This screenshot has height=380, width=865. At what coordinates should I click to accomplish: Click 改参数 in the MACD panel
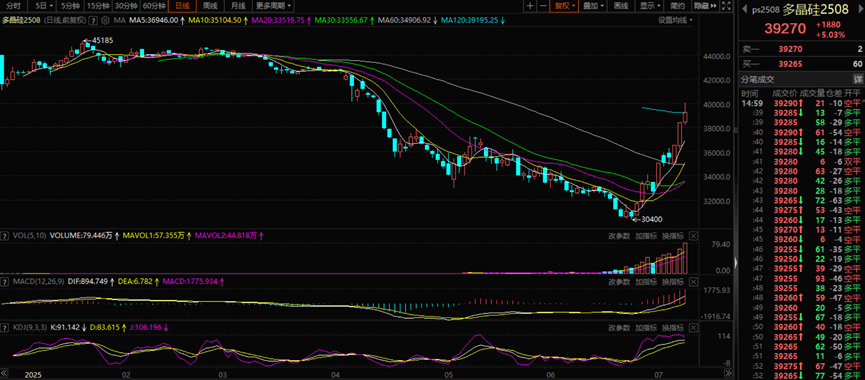pyautogui.click(x=619, y=281)
